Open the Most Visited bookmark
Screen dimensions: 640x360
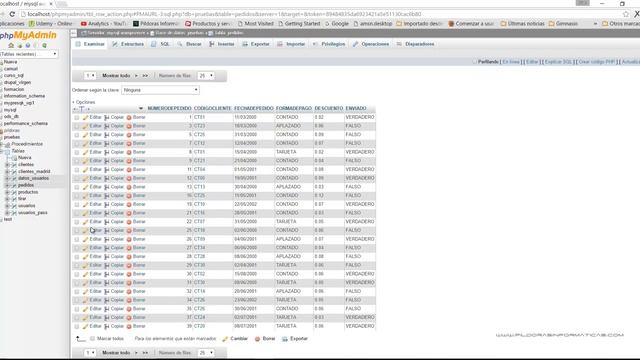coord(256,24)
